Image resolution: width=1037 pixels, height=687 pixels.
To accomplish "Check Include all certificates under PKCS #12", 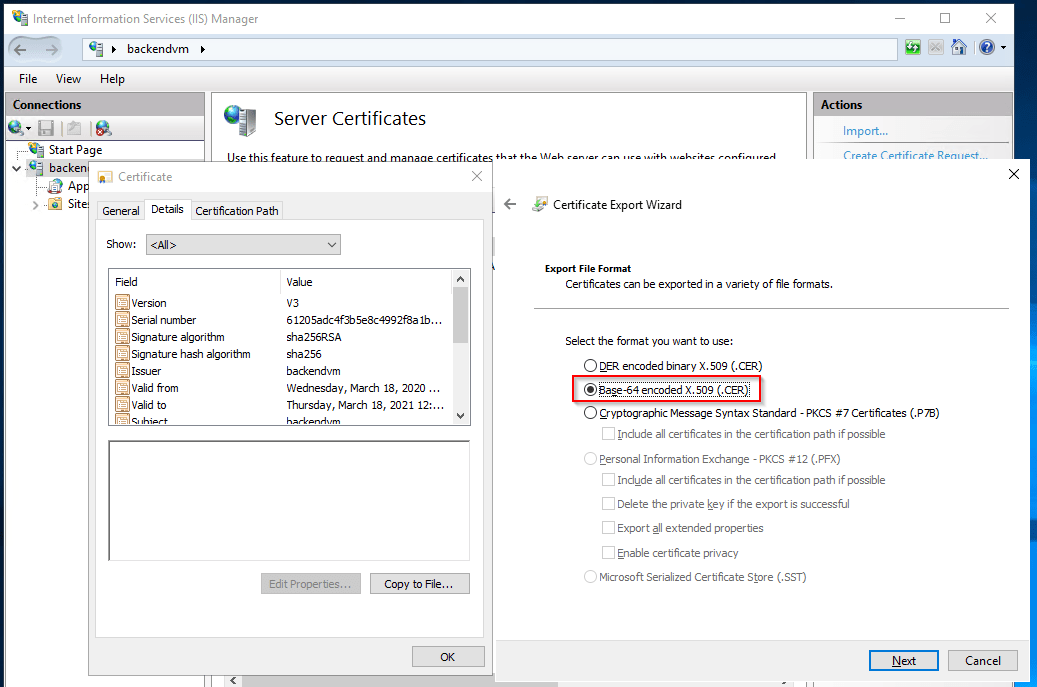I will coord(608,479).
